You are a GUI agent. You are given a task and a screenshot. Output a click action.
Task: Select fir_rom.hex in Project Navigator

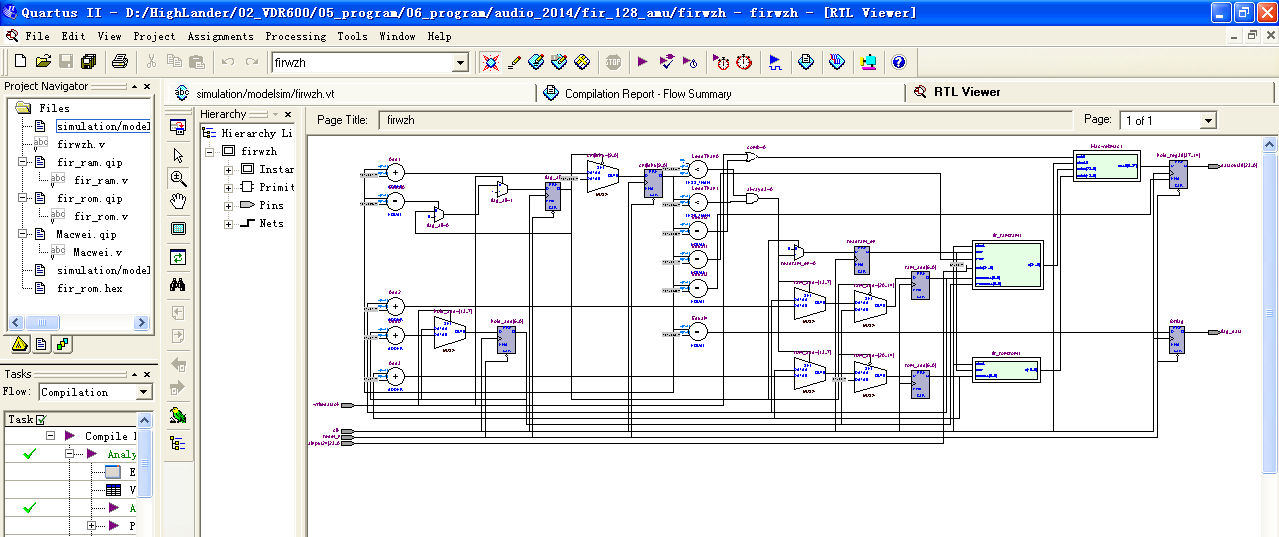[89, 288]
